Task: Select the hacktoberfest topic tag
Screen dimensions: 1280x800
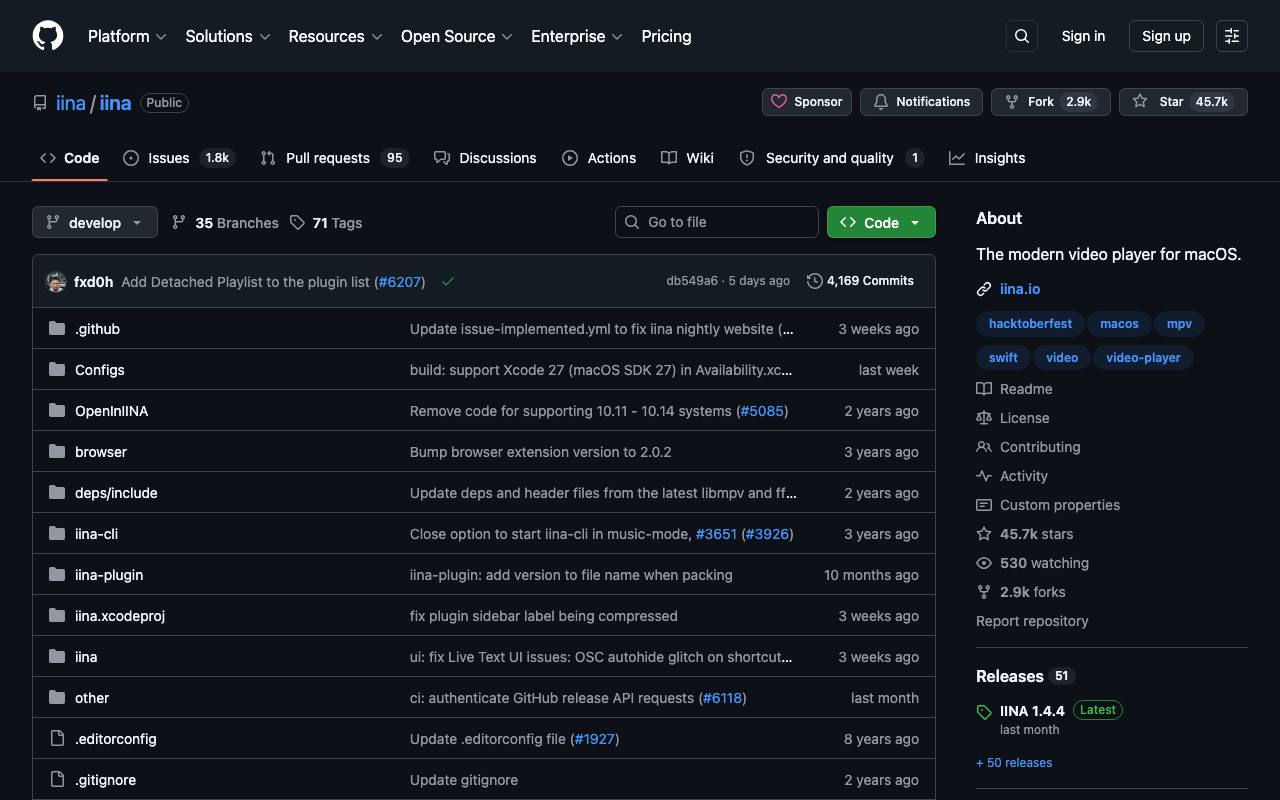Action: [1030, 324]
